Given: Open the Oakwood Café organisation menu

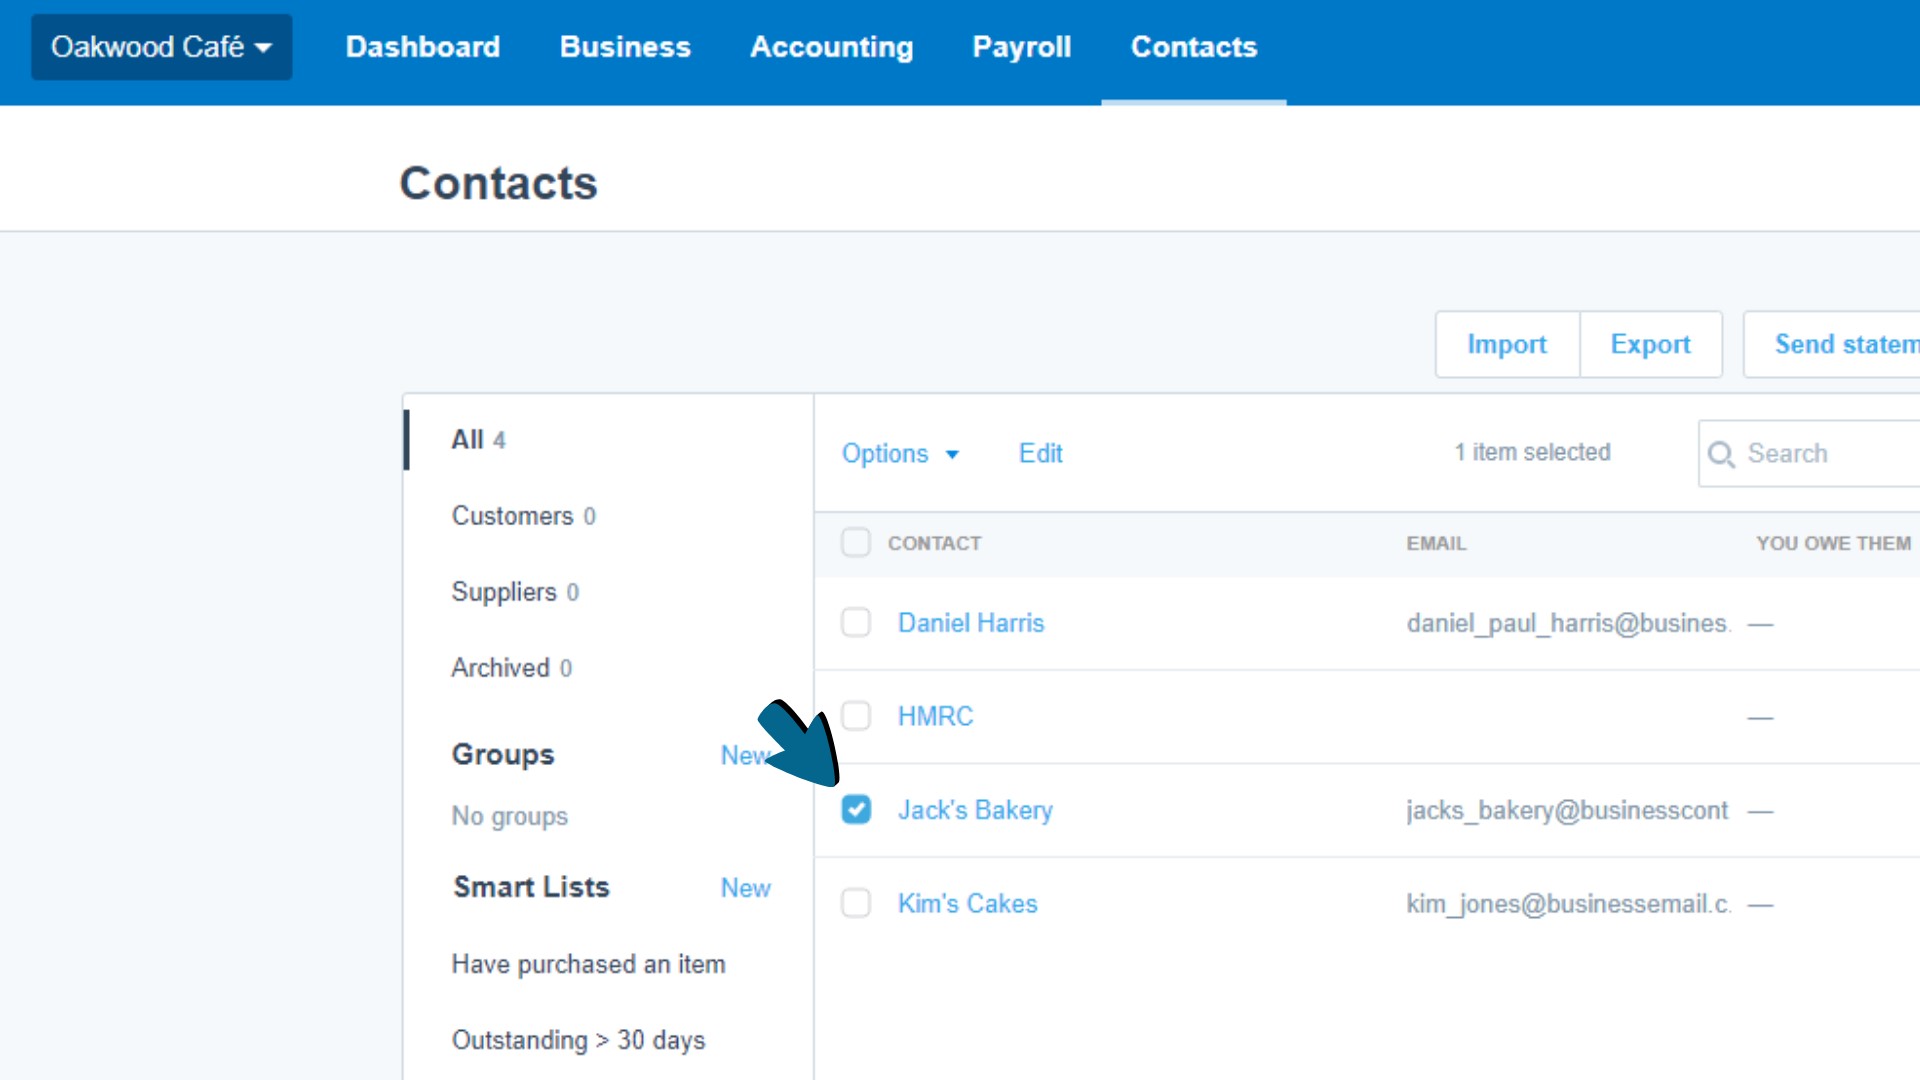Looking at the screenshot, I should coord(160,46).
